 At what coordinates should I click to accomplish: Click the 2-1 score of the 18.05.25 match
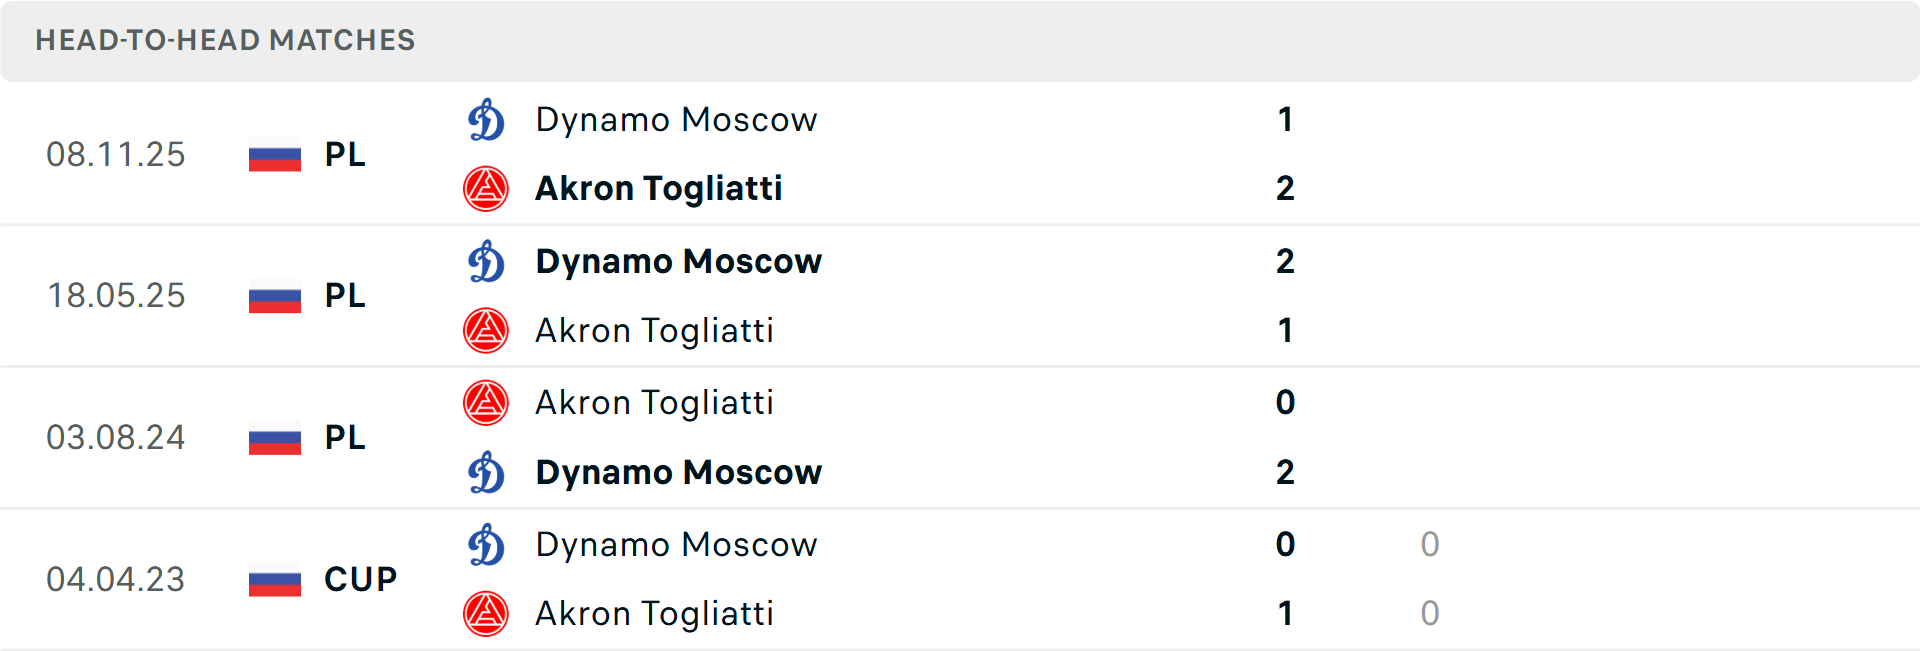click(1285, 296)
